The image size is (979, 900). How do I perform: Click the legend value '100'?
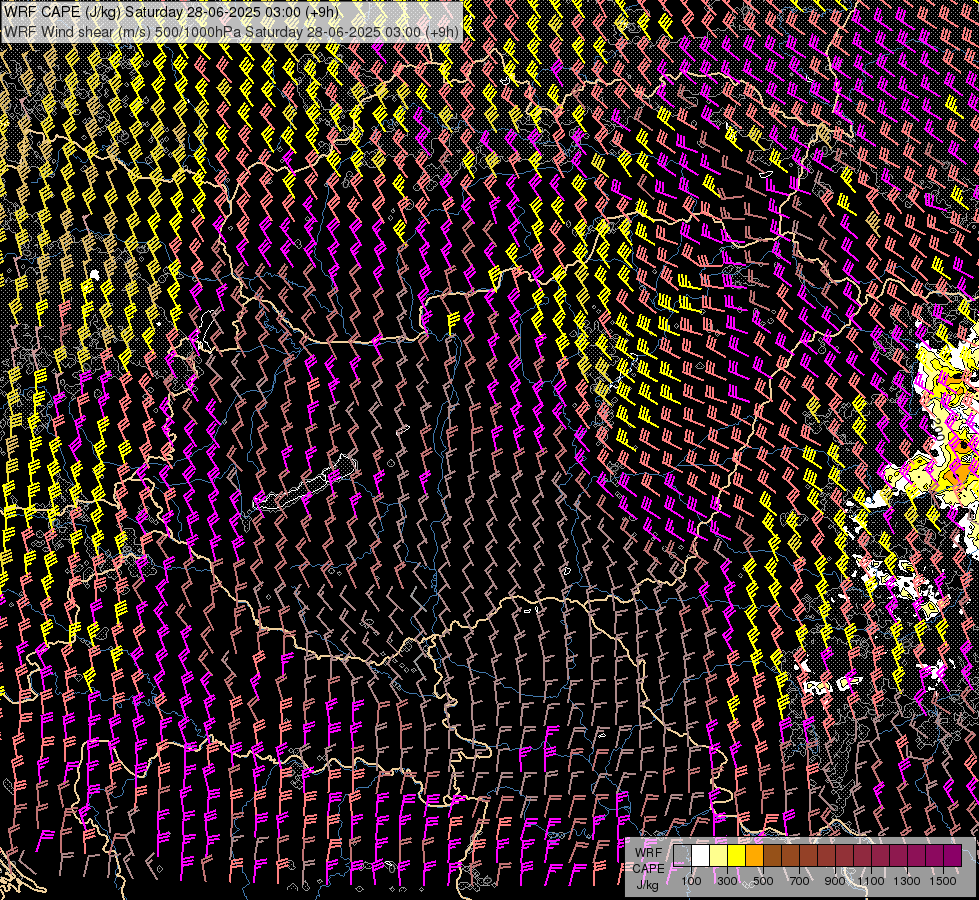(x=691, y=881)
